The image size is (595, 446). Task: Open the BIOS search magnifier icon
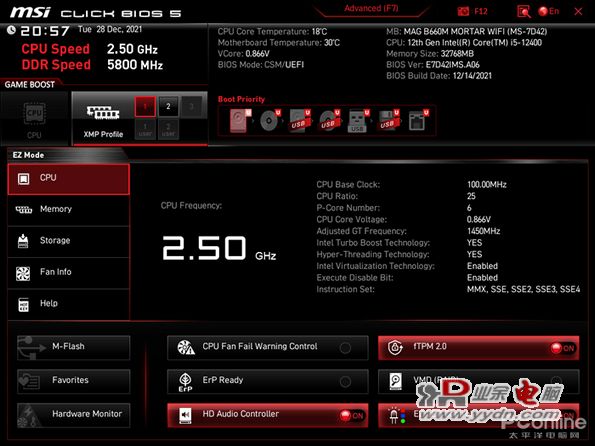pyautogui.click(x=524, y=11)
